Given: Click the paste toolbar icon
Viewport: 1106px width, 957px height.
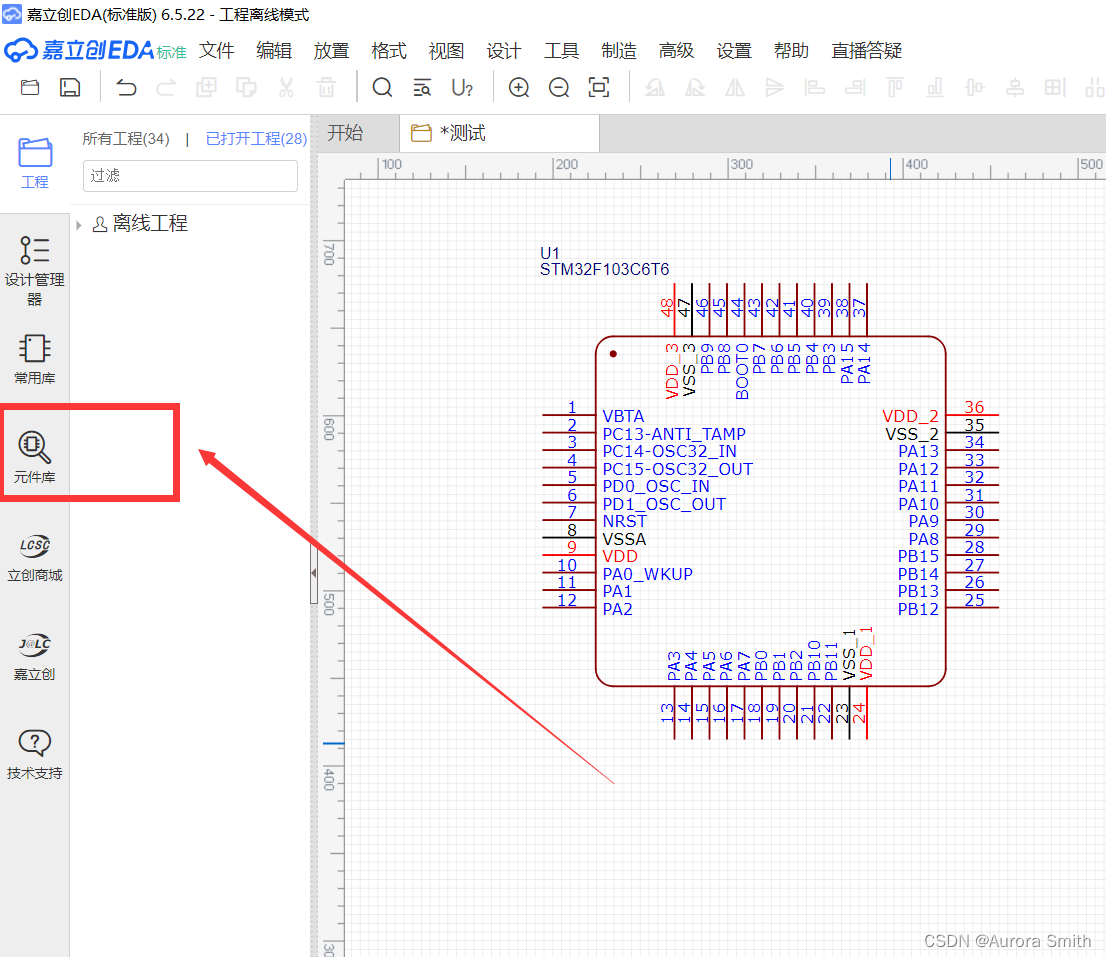Looking at the screenshot, I should pyautogui.click(x=246, y=87).
